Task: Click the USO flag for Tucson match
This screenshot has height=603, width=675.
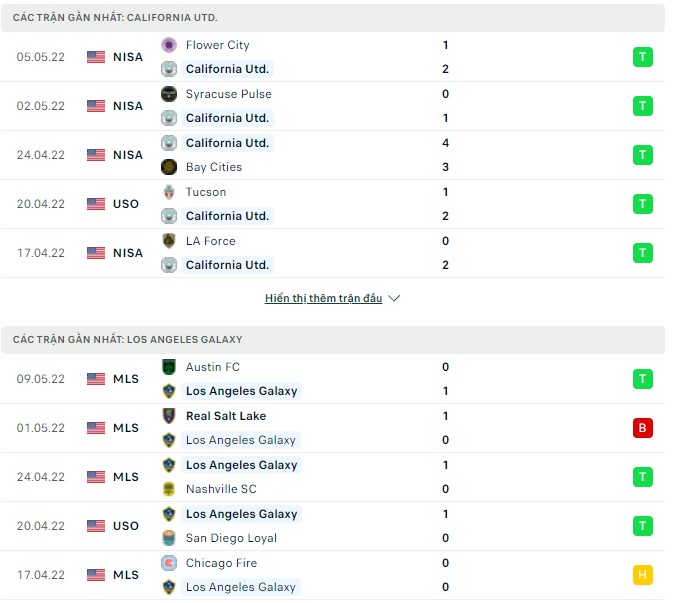Action: pyautogui.click(x=96, y=204)
